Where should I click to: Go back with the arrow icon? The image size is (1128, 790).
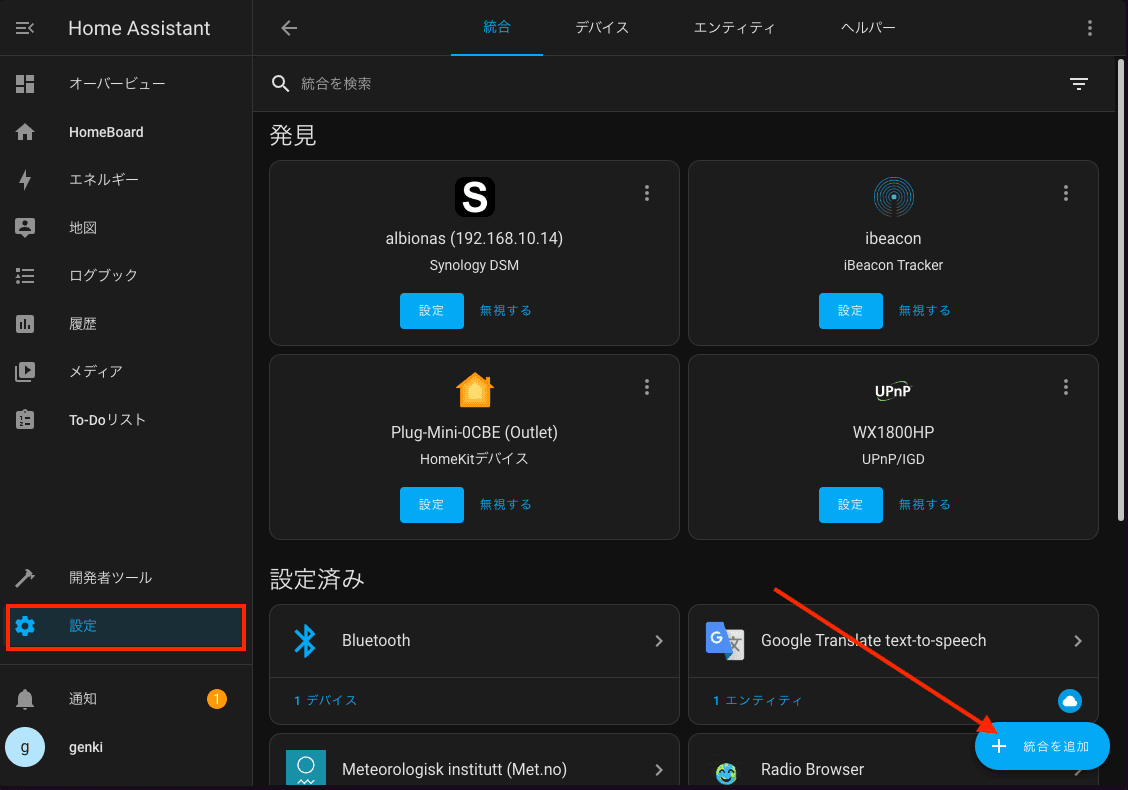tap(289, 28)
